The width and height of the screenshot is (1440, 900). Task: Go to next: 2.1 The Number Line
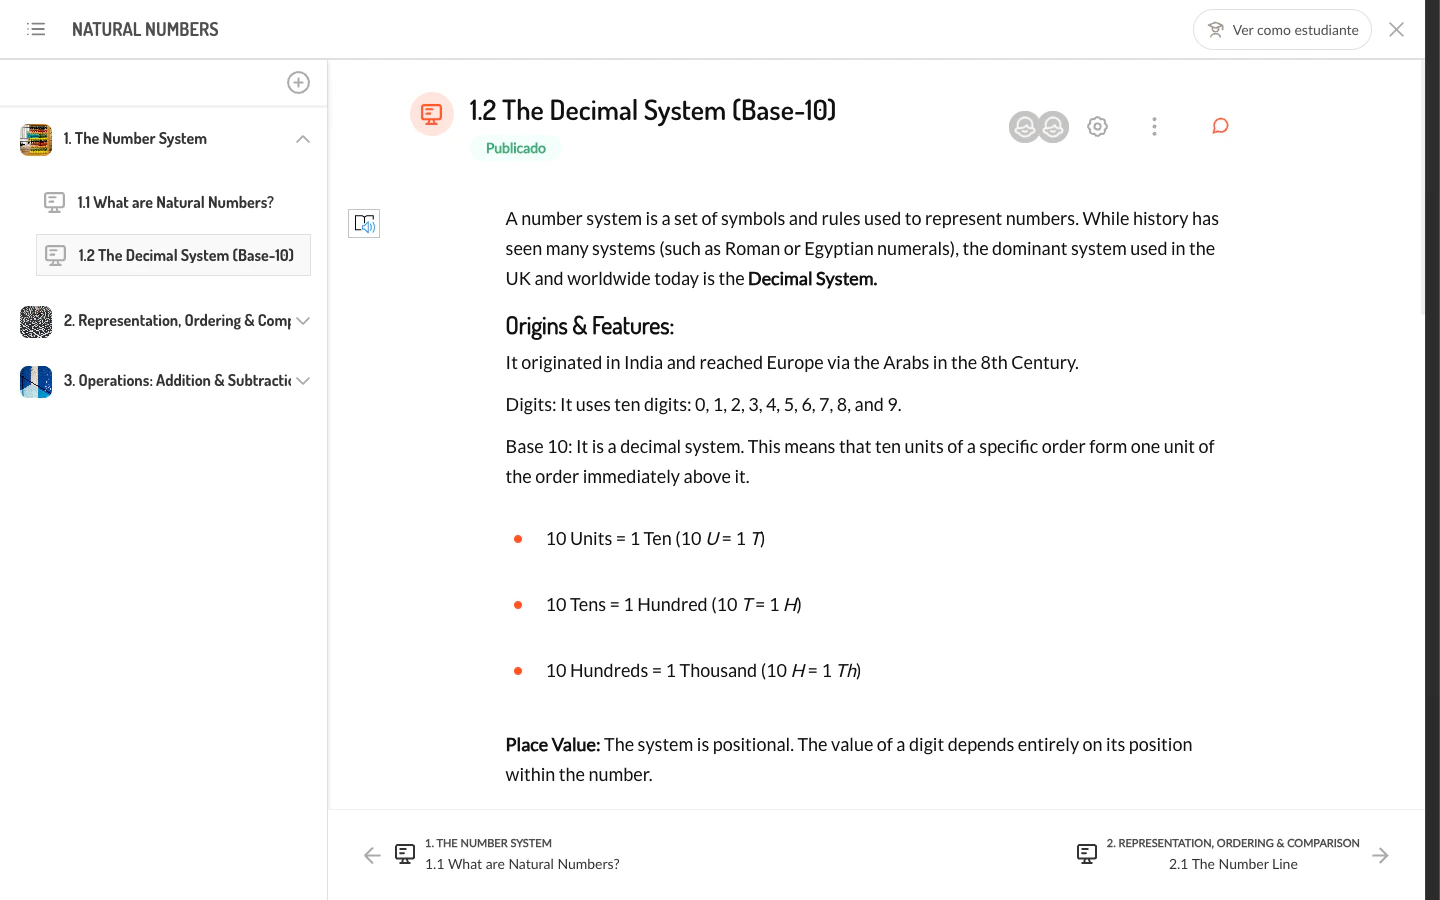[x=1233, y=864]
